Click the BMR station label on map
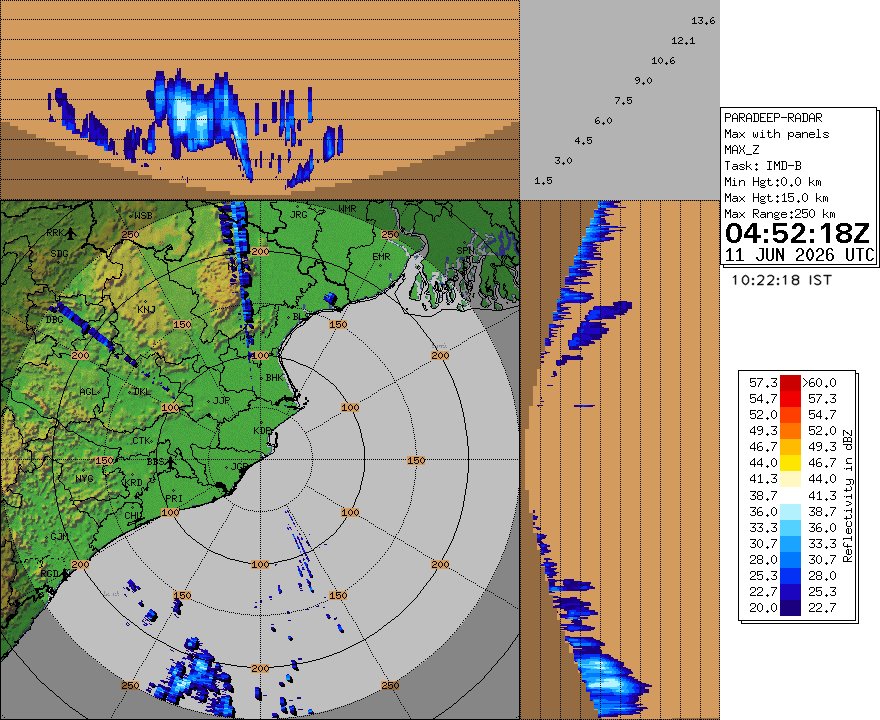 point(381,256)
